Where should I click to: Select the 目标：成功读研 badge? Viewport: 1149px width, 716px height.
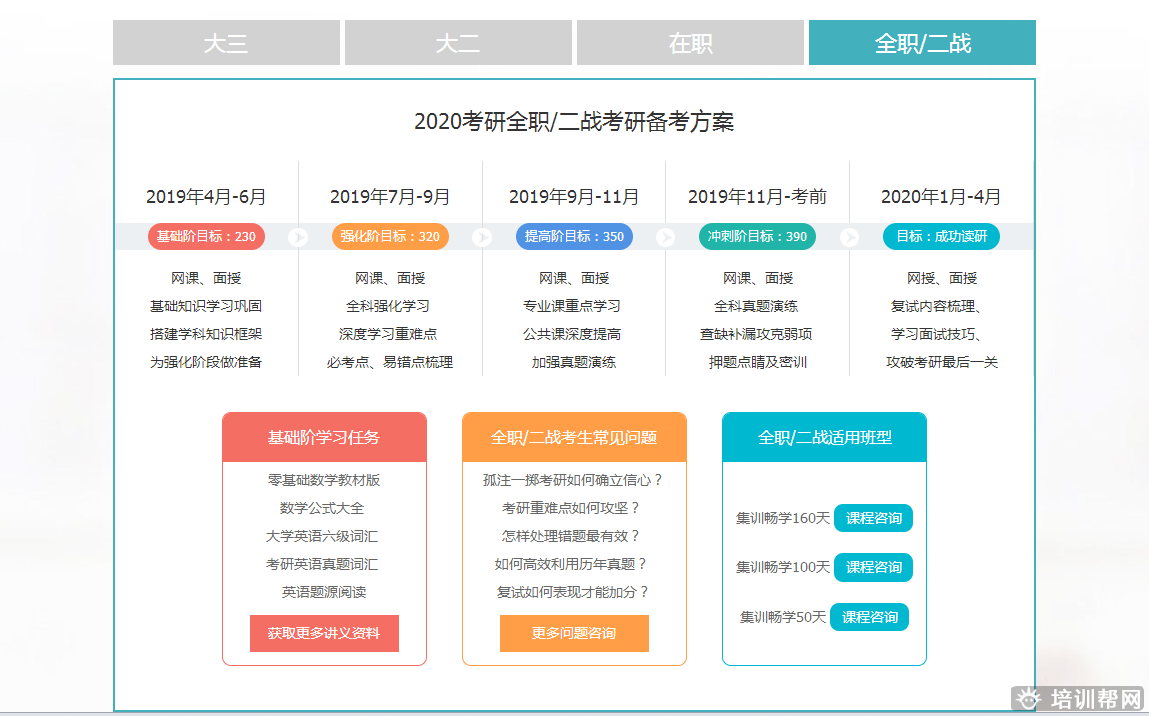pyautogui.click(x=941, y=237)
